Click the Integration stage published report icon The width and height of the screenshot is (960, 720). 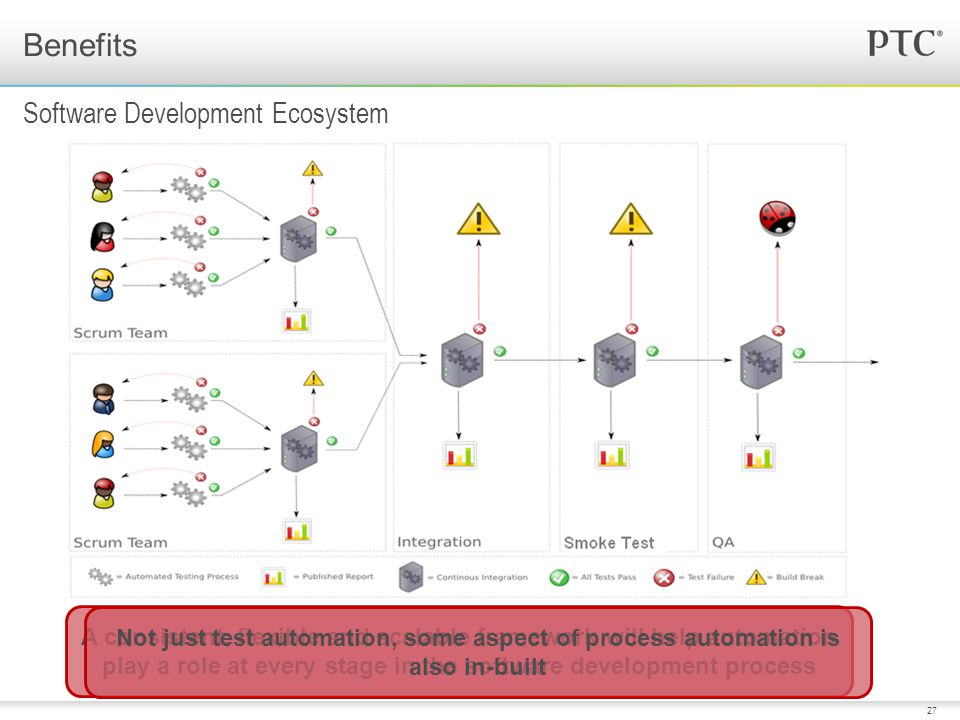tap(460, 456)
